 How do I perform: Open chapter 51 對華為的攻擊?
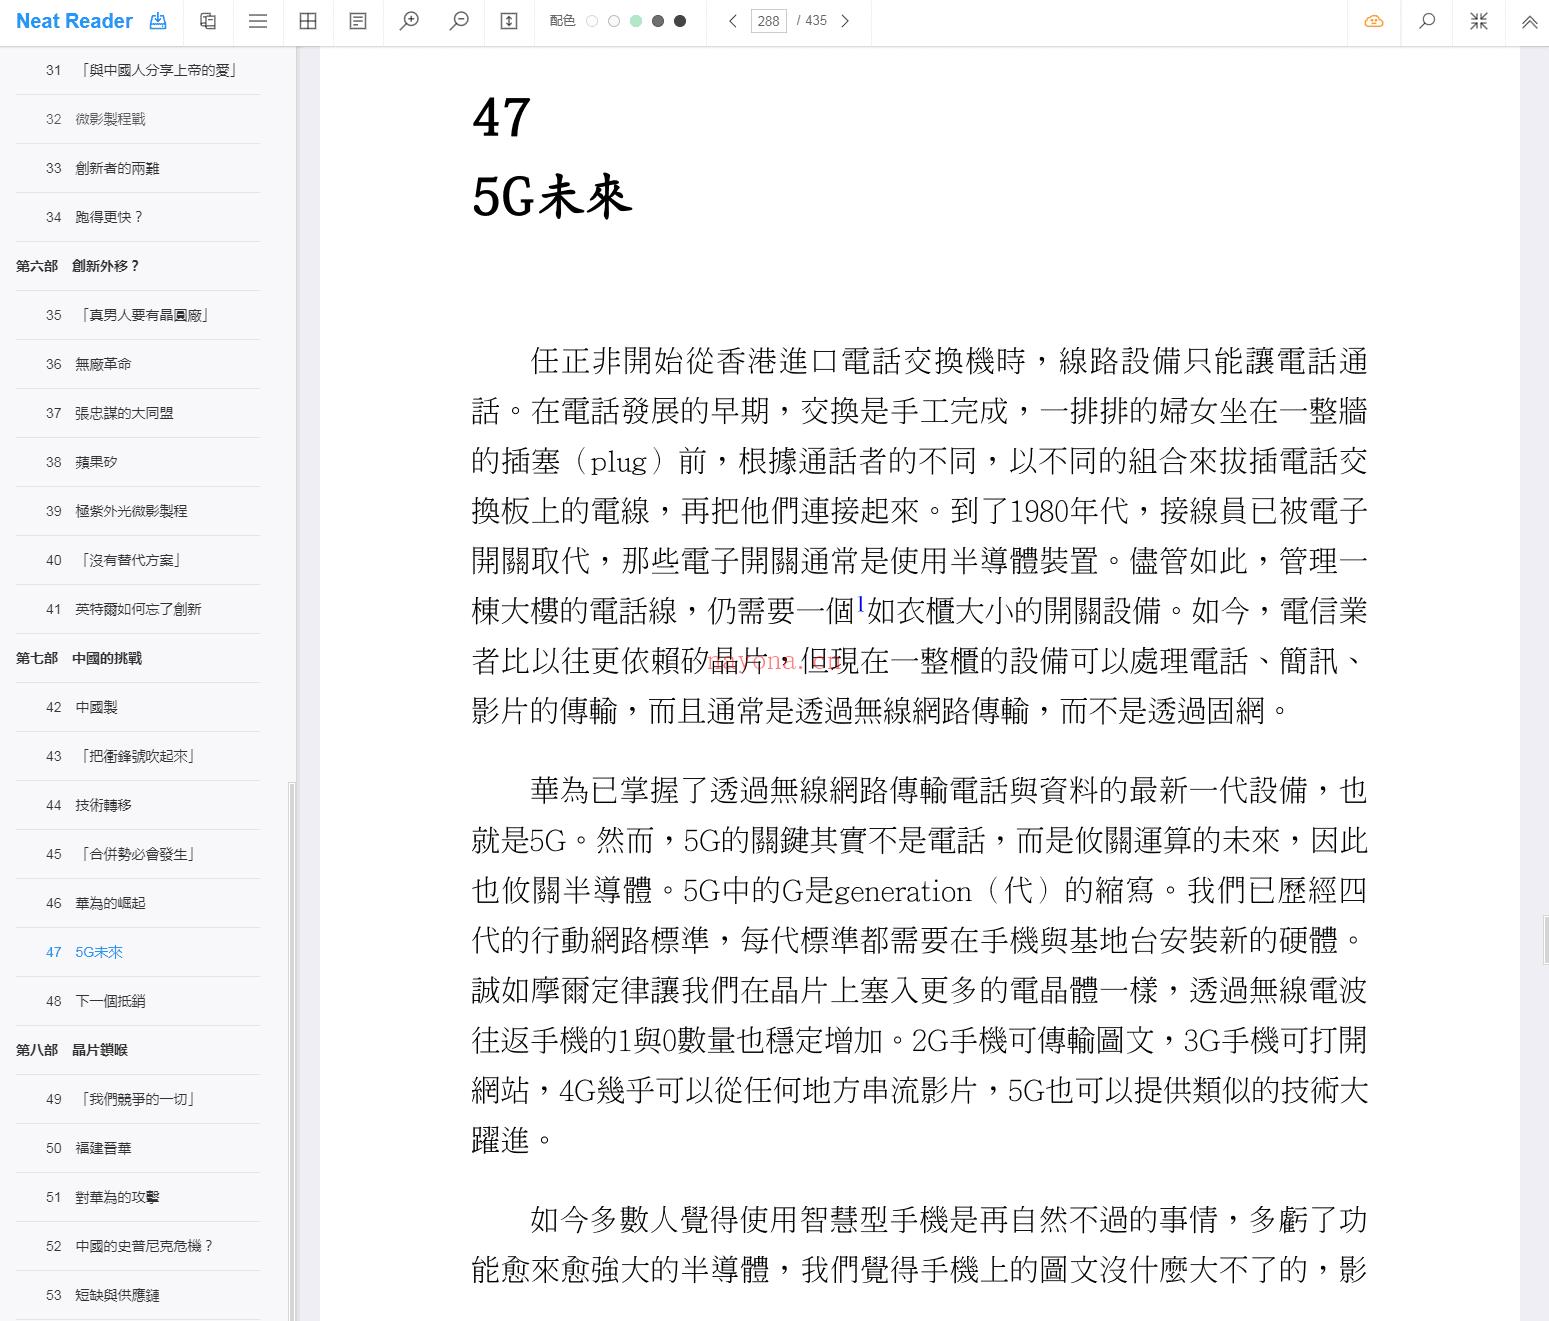pyautogui.click(x=138, y=1197)
